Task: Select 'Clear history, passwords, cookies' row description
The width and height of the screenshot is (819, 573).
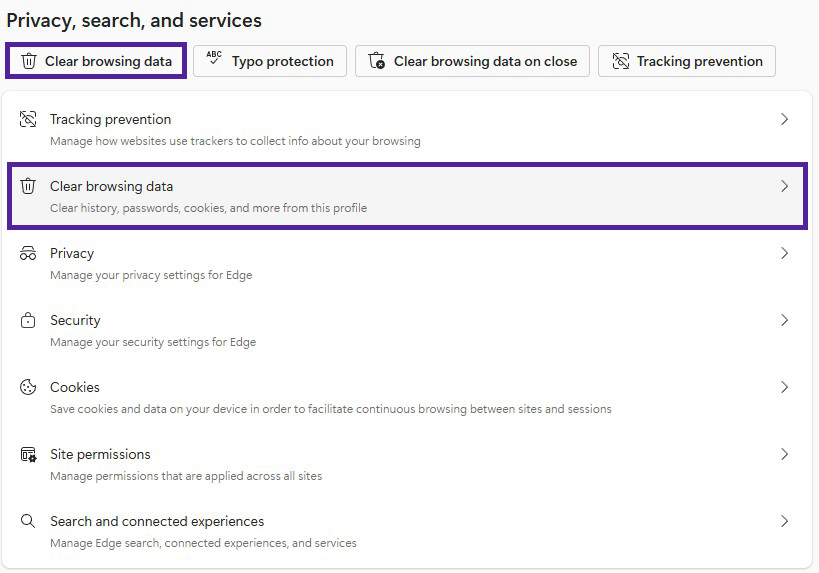Action: (x=208, y=208)
